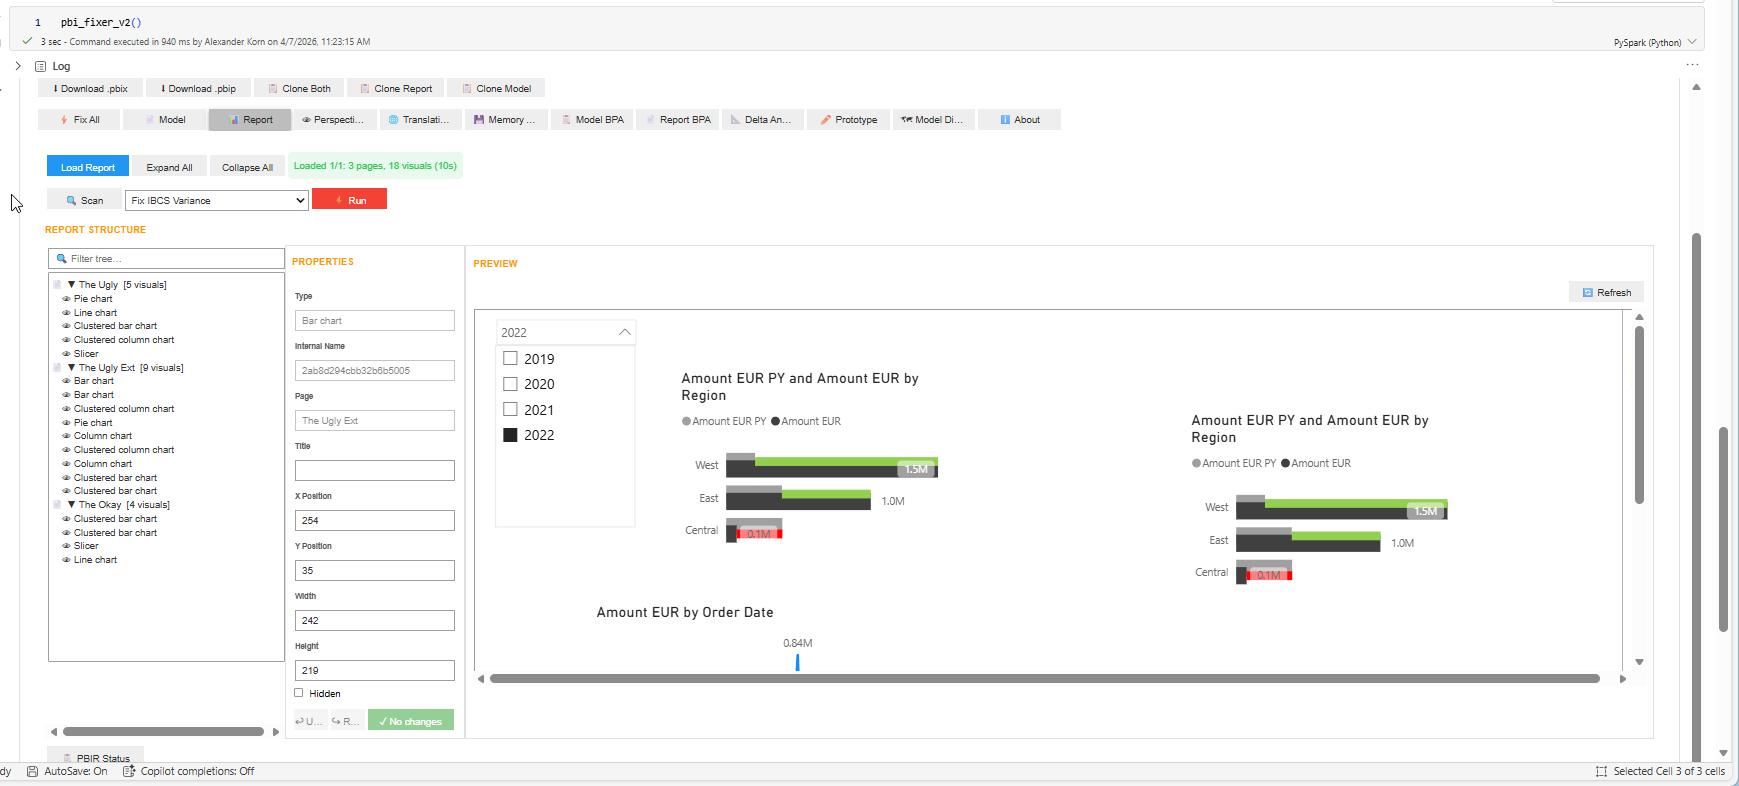This screenshot has width=1739, height=786.
Task: Switch to the Report tab
Action: tap(250, 119)
